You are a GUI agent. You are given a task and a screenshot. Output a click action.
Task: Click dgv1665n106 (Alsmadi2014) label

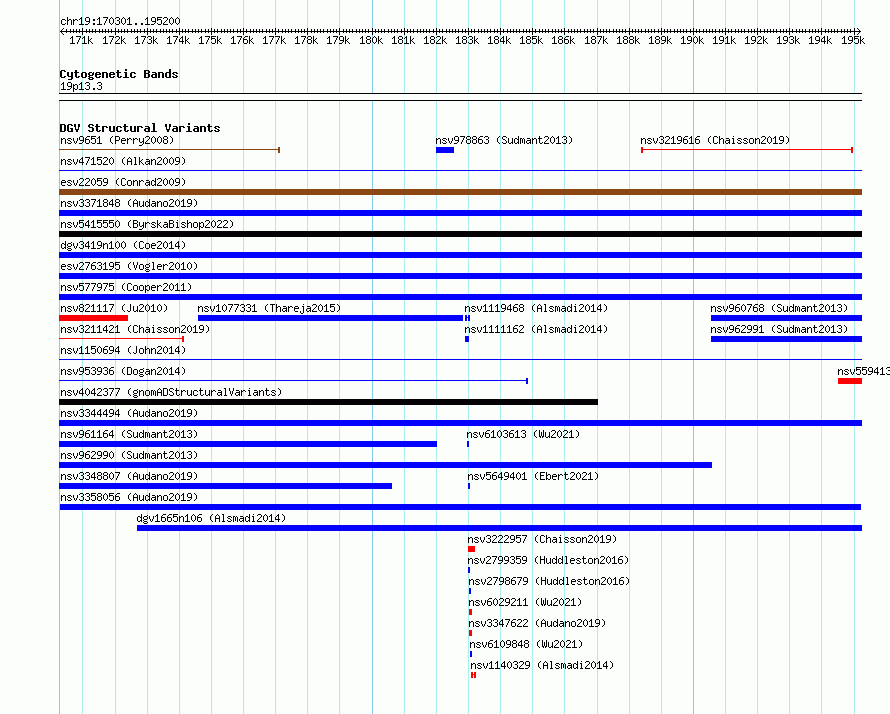tap(211, 518)
